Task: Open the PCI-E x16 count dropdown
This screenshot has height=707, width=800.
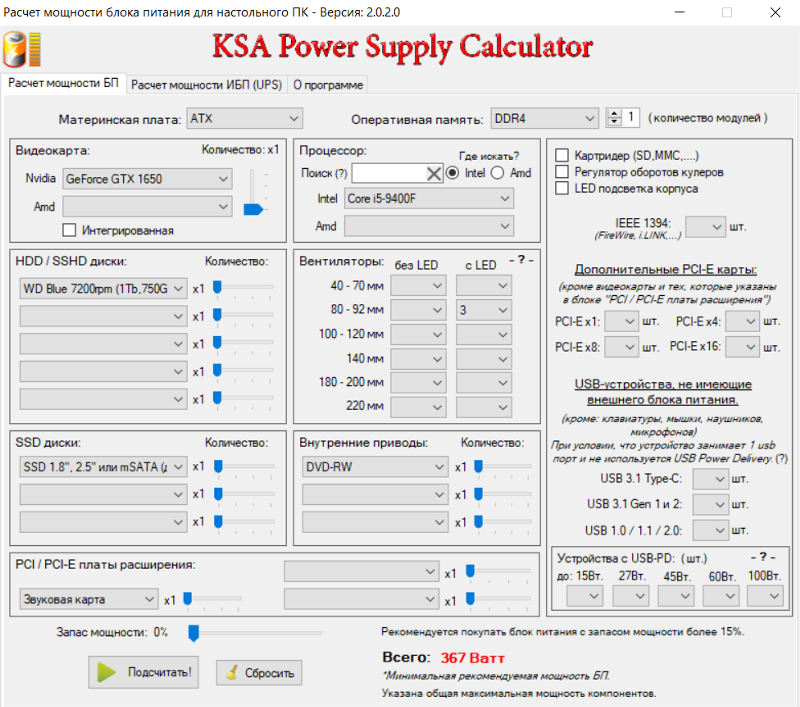Action: pyautogui.click(x=742, y=347)
